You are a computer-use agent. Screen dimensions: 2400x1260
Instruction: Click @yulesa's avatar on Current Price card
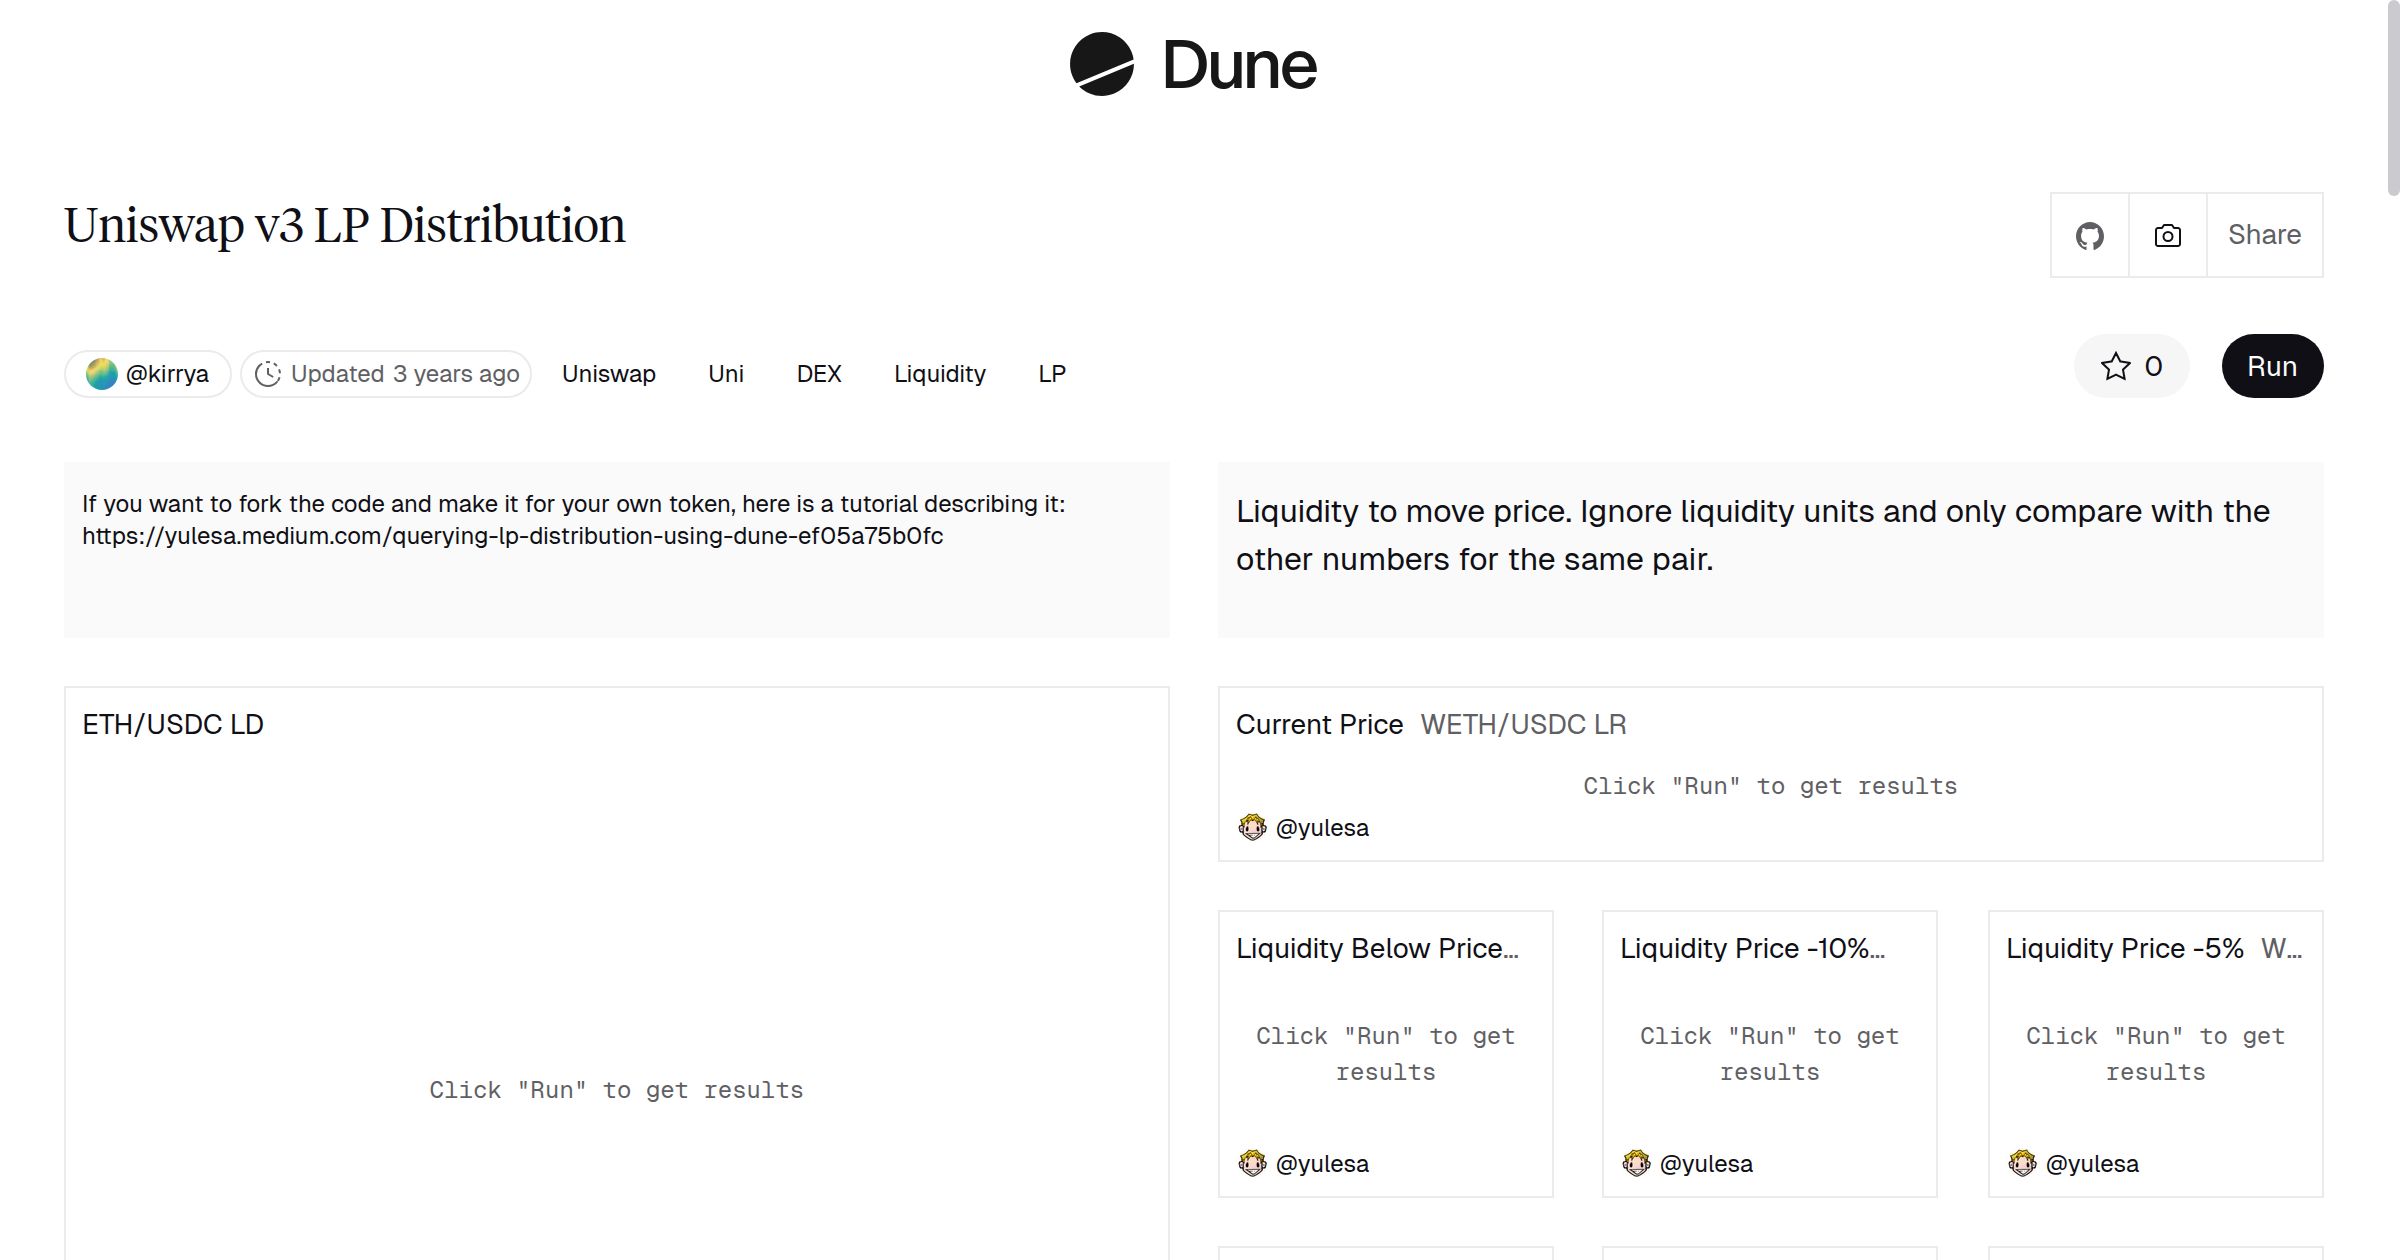[x=1251, y=827]
